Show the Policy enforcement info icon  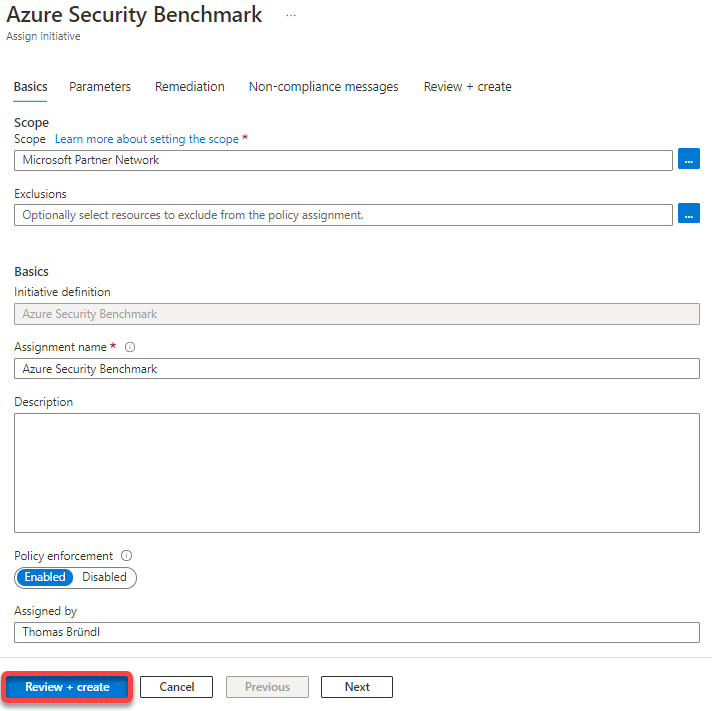(x=126, y=556)
